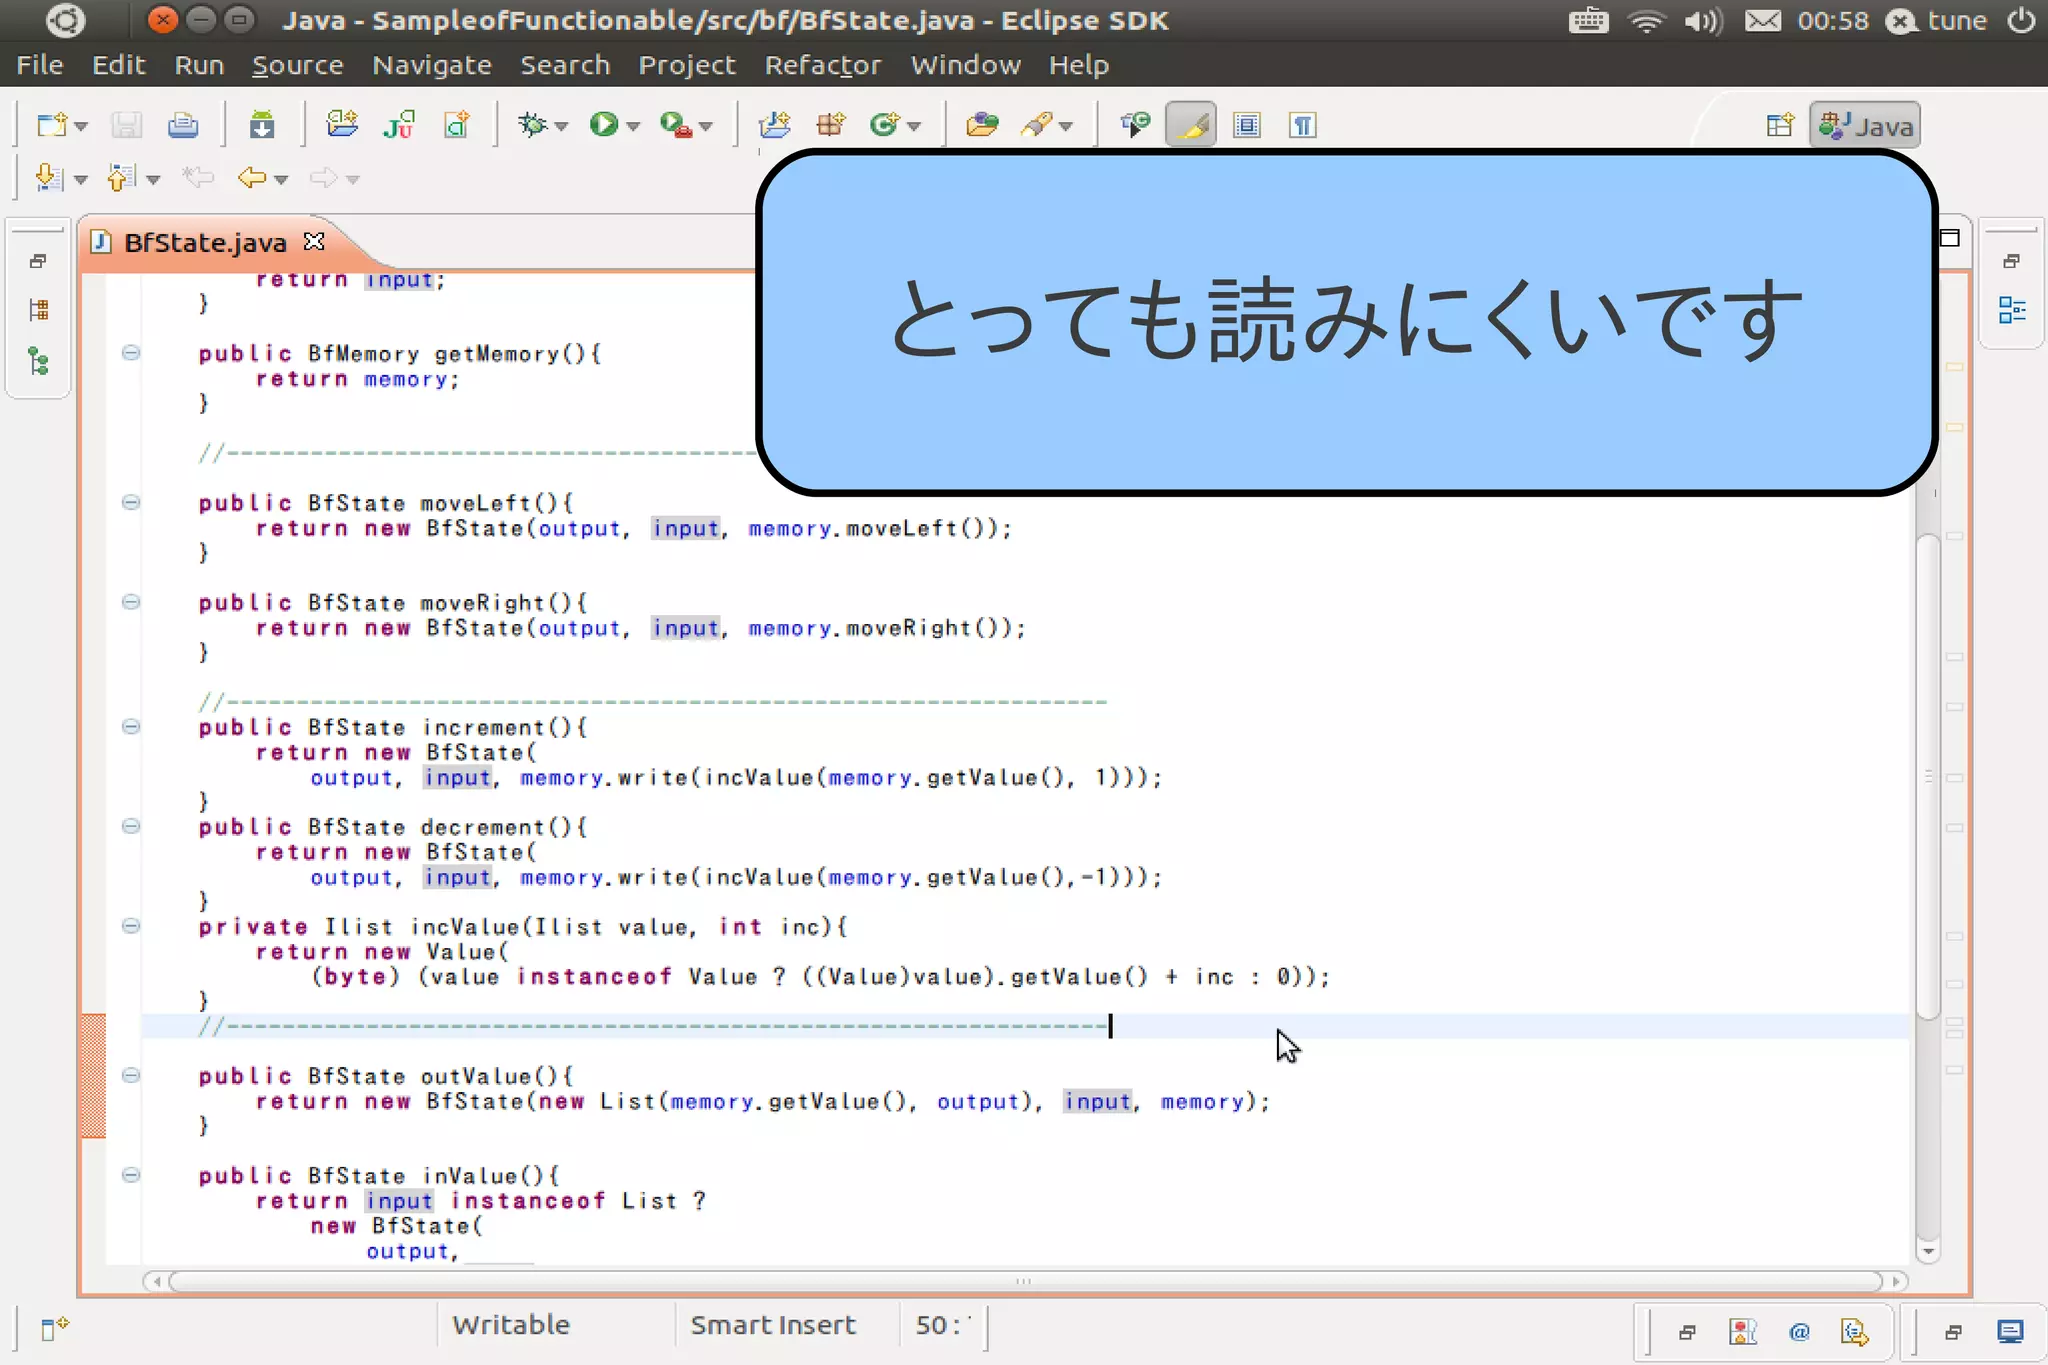Viewport: 2048px width, 1365px height.
Task: Close the BfState.java tab
Action: [314, 241]
